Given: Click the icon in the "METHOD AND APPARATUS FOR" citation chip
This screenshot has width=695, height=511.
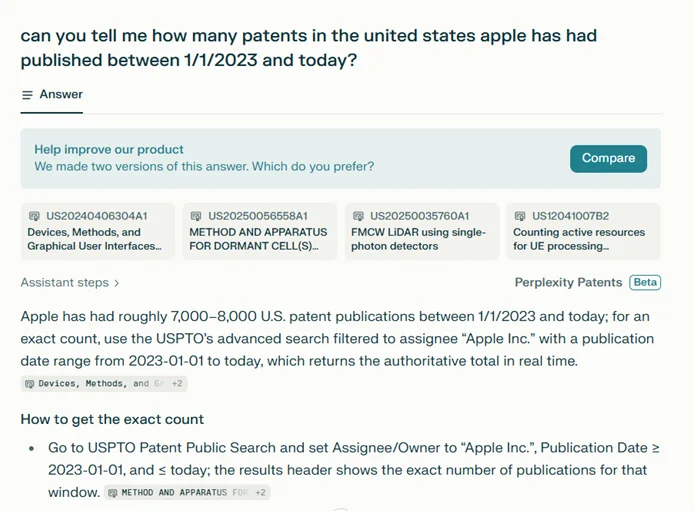Looking at the screenshot, I should click(x=113, y=493).
